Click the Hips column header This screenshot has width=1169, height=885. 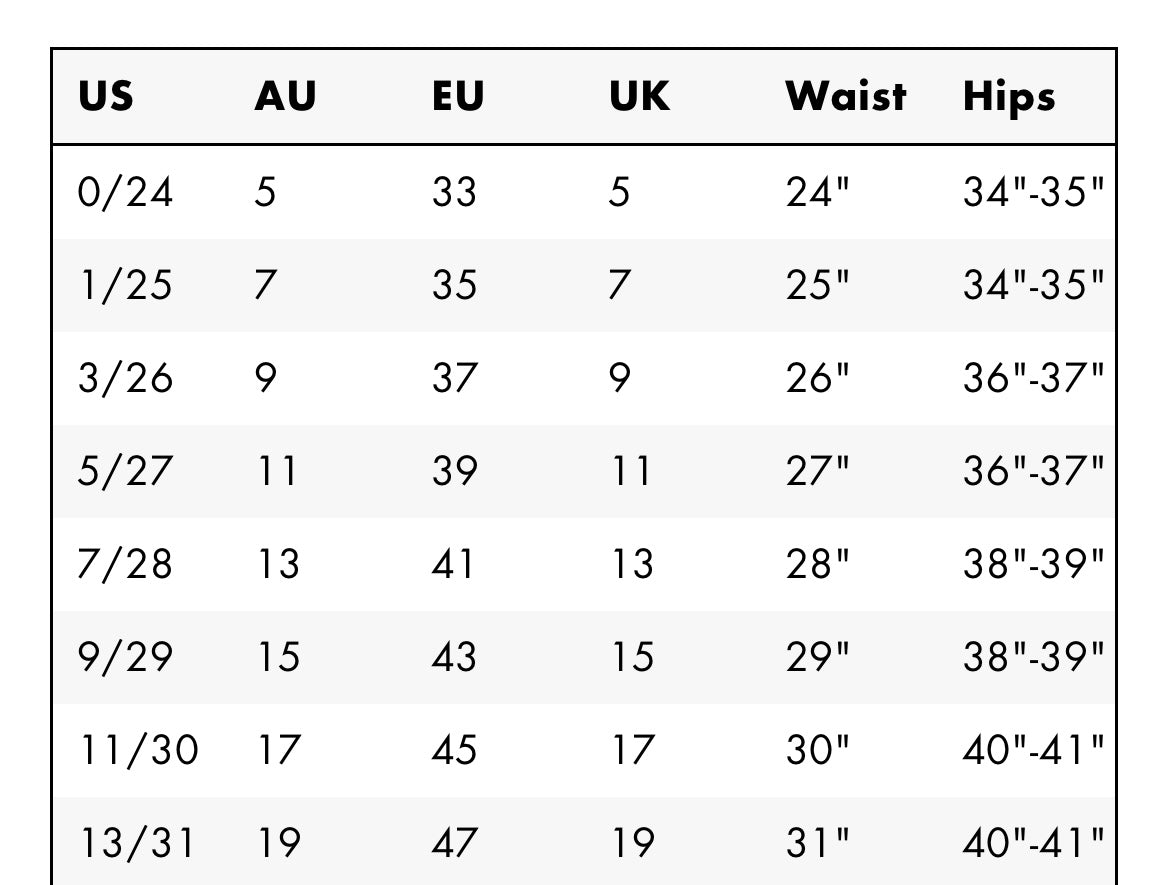click(1009, 97)
